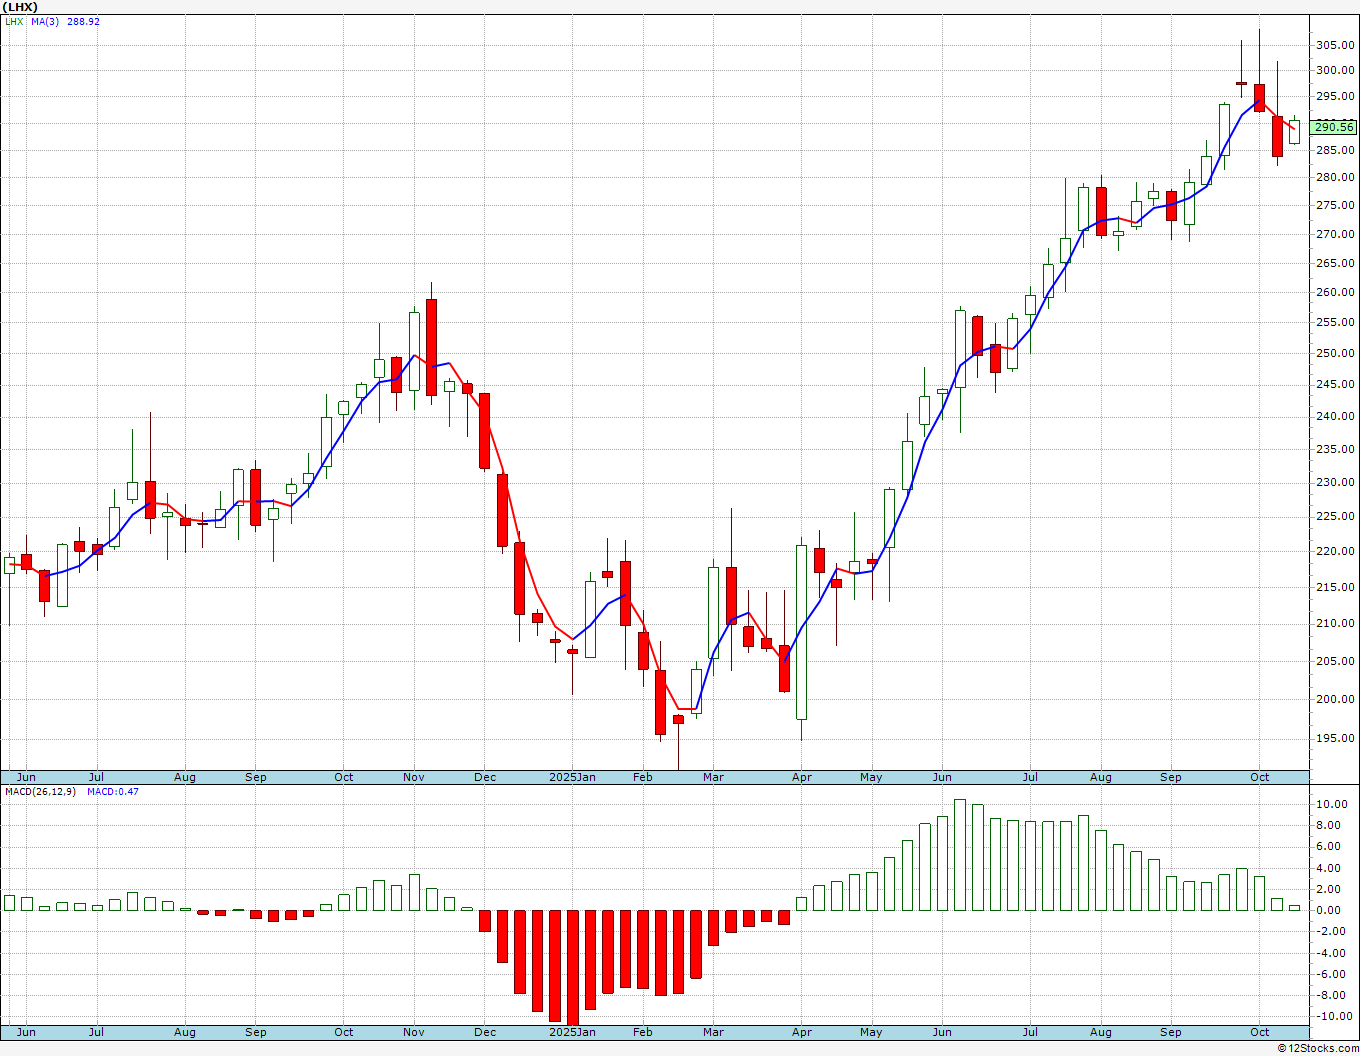Click the 240.00 price axis label
The width and height of the screenshot is (1360, 1056).
1335,416
